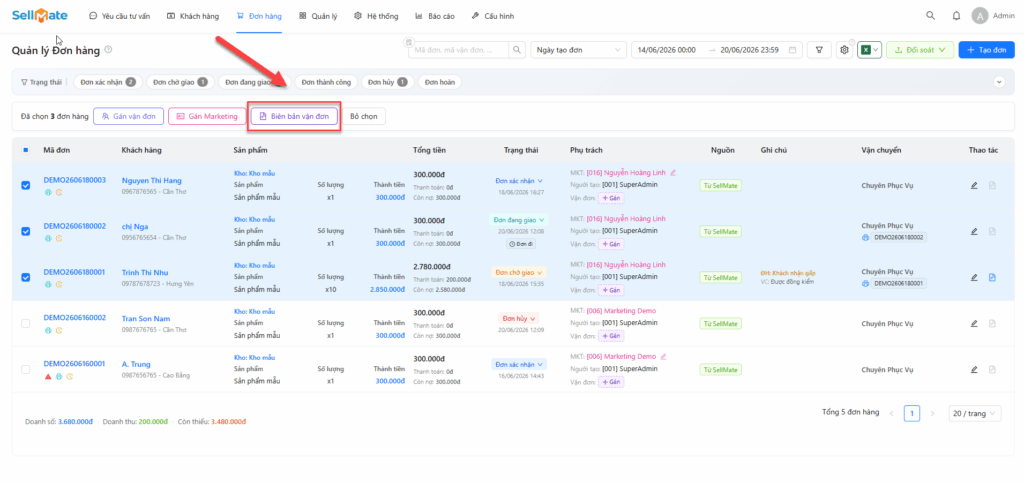Click the search icon beside the order code field
Screen dimensions: 1024x483
click(517, 50)
